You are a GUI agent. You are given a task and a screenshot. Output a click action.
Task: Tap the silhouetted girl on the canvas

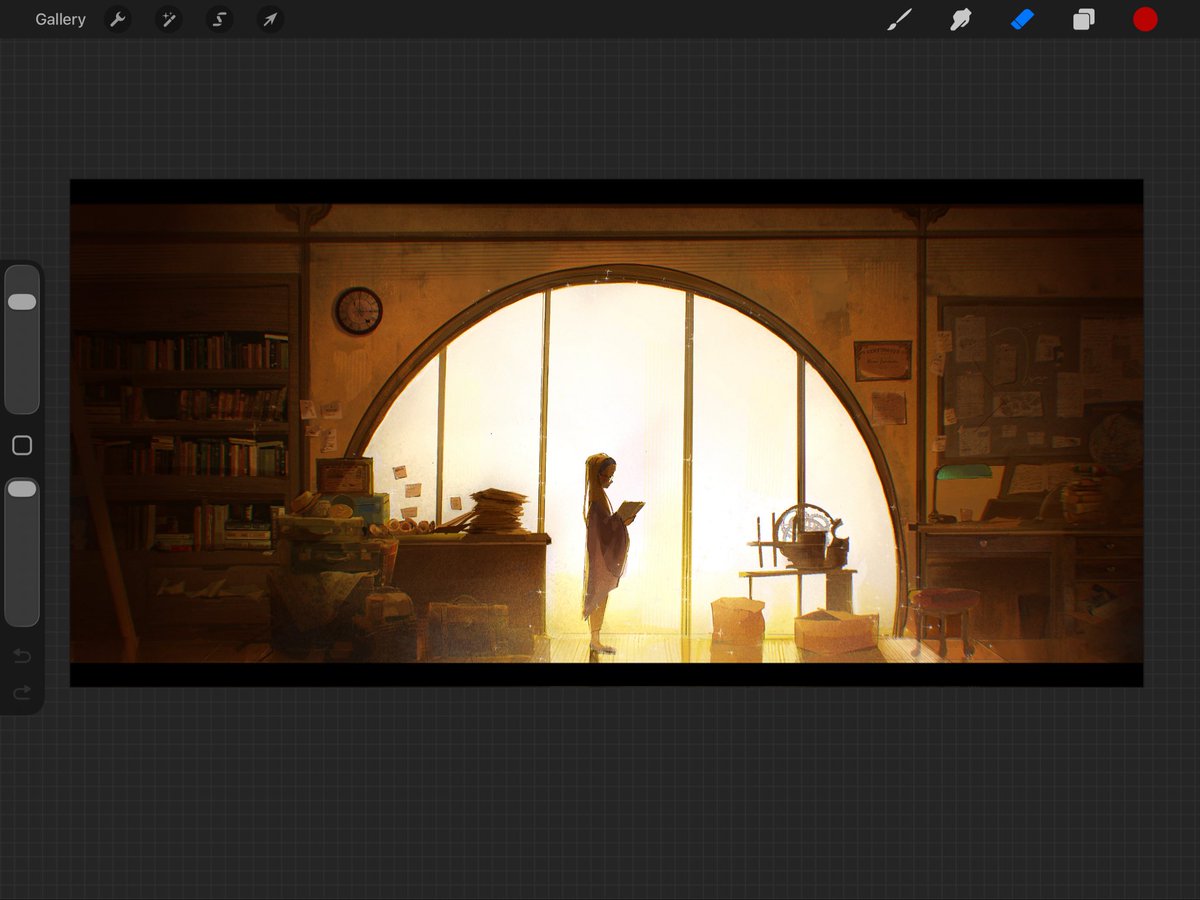(607, 553)
